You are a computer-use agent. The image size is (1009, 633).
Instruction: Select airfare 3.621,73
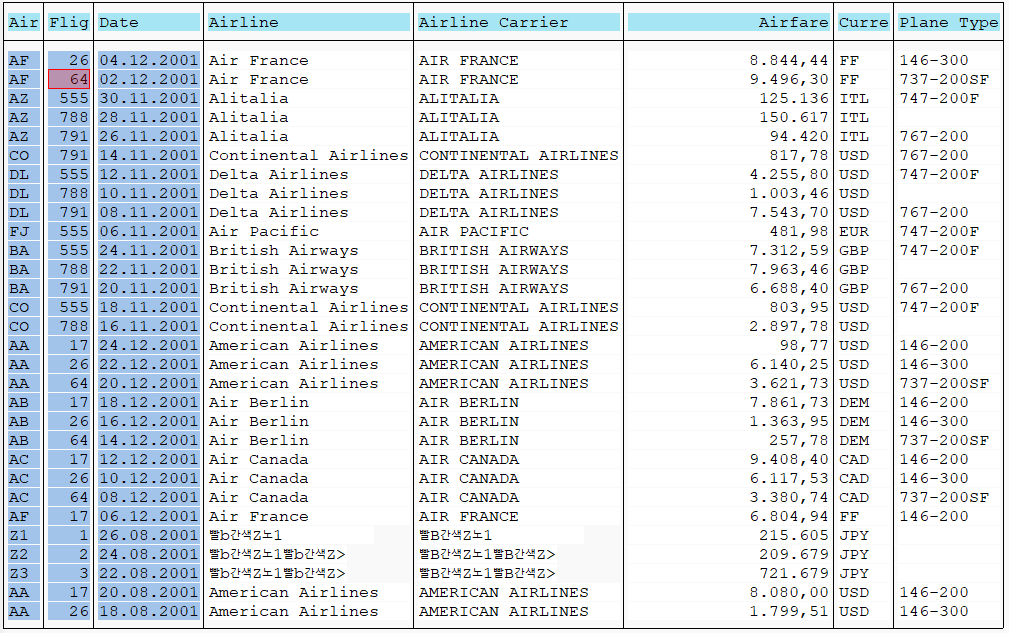[788, 383]
